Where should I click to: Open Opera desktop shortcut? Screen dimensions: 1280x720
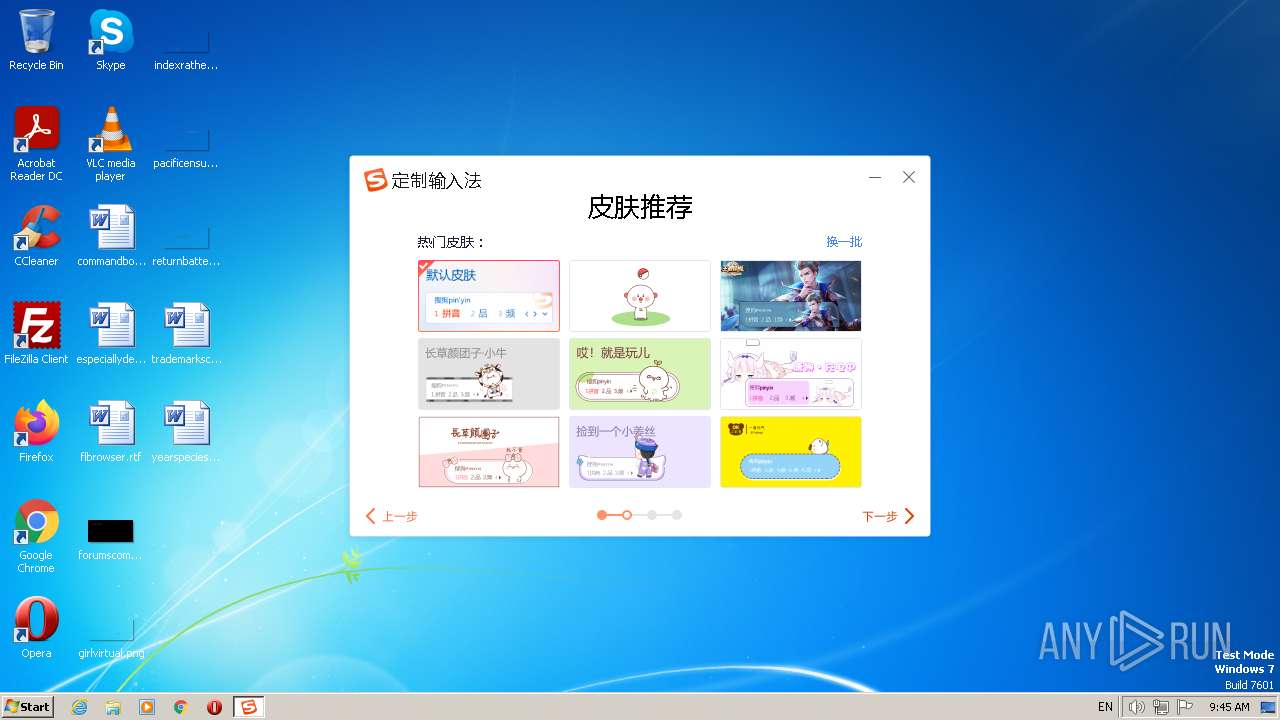click(x=36, y=628)
